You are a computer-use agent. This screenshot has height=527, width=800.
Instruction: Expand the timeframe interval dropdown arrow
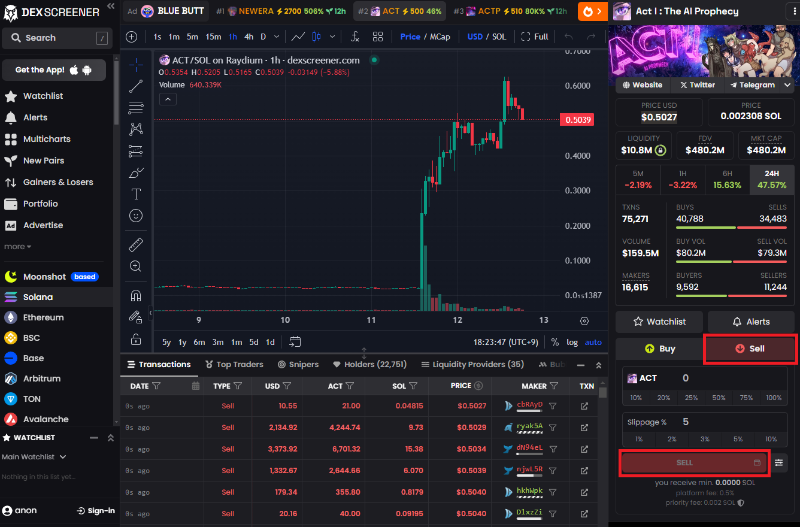pyautogui.click(x=277, y=37)
